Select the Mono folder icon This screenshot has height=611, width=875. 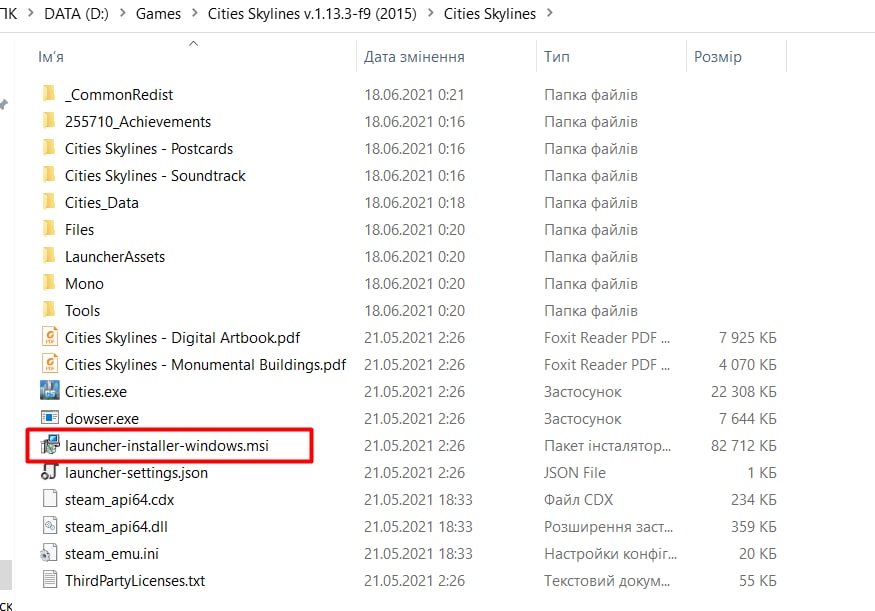(x=49, y=282)
